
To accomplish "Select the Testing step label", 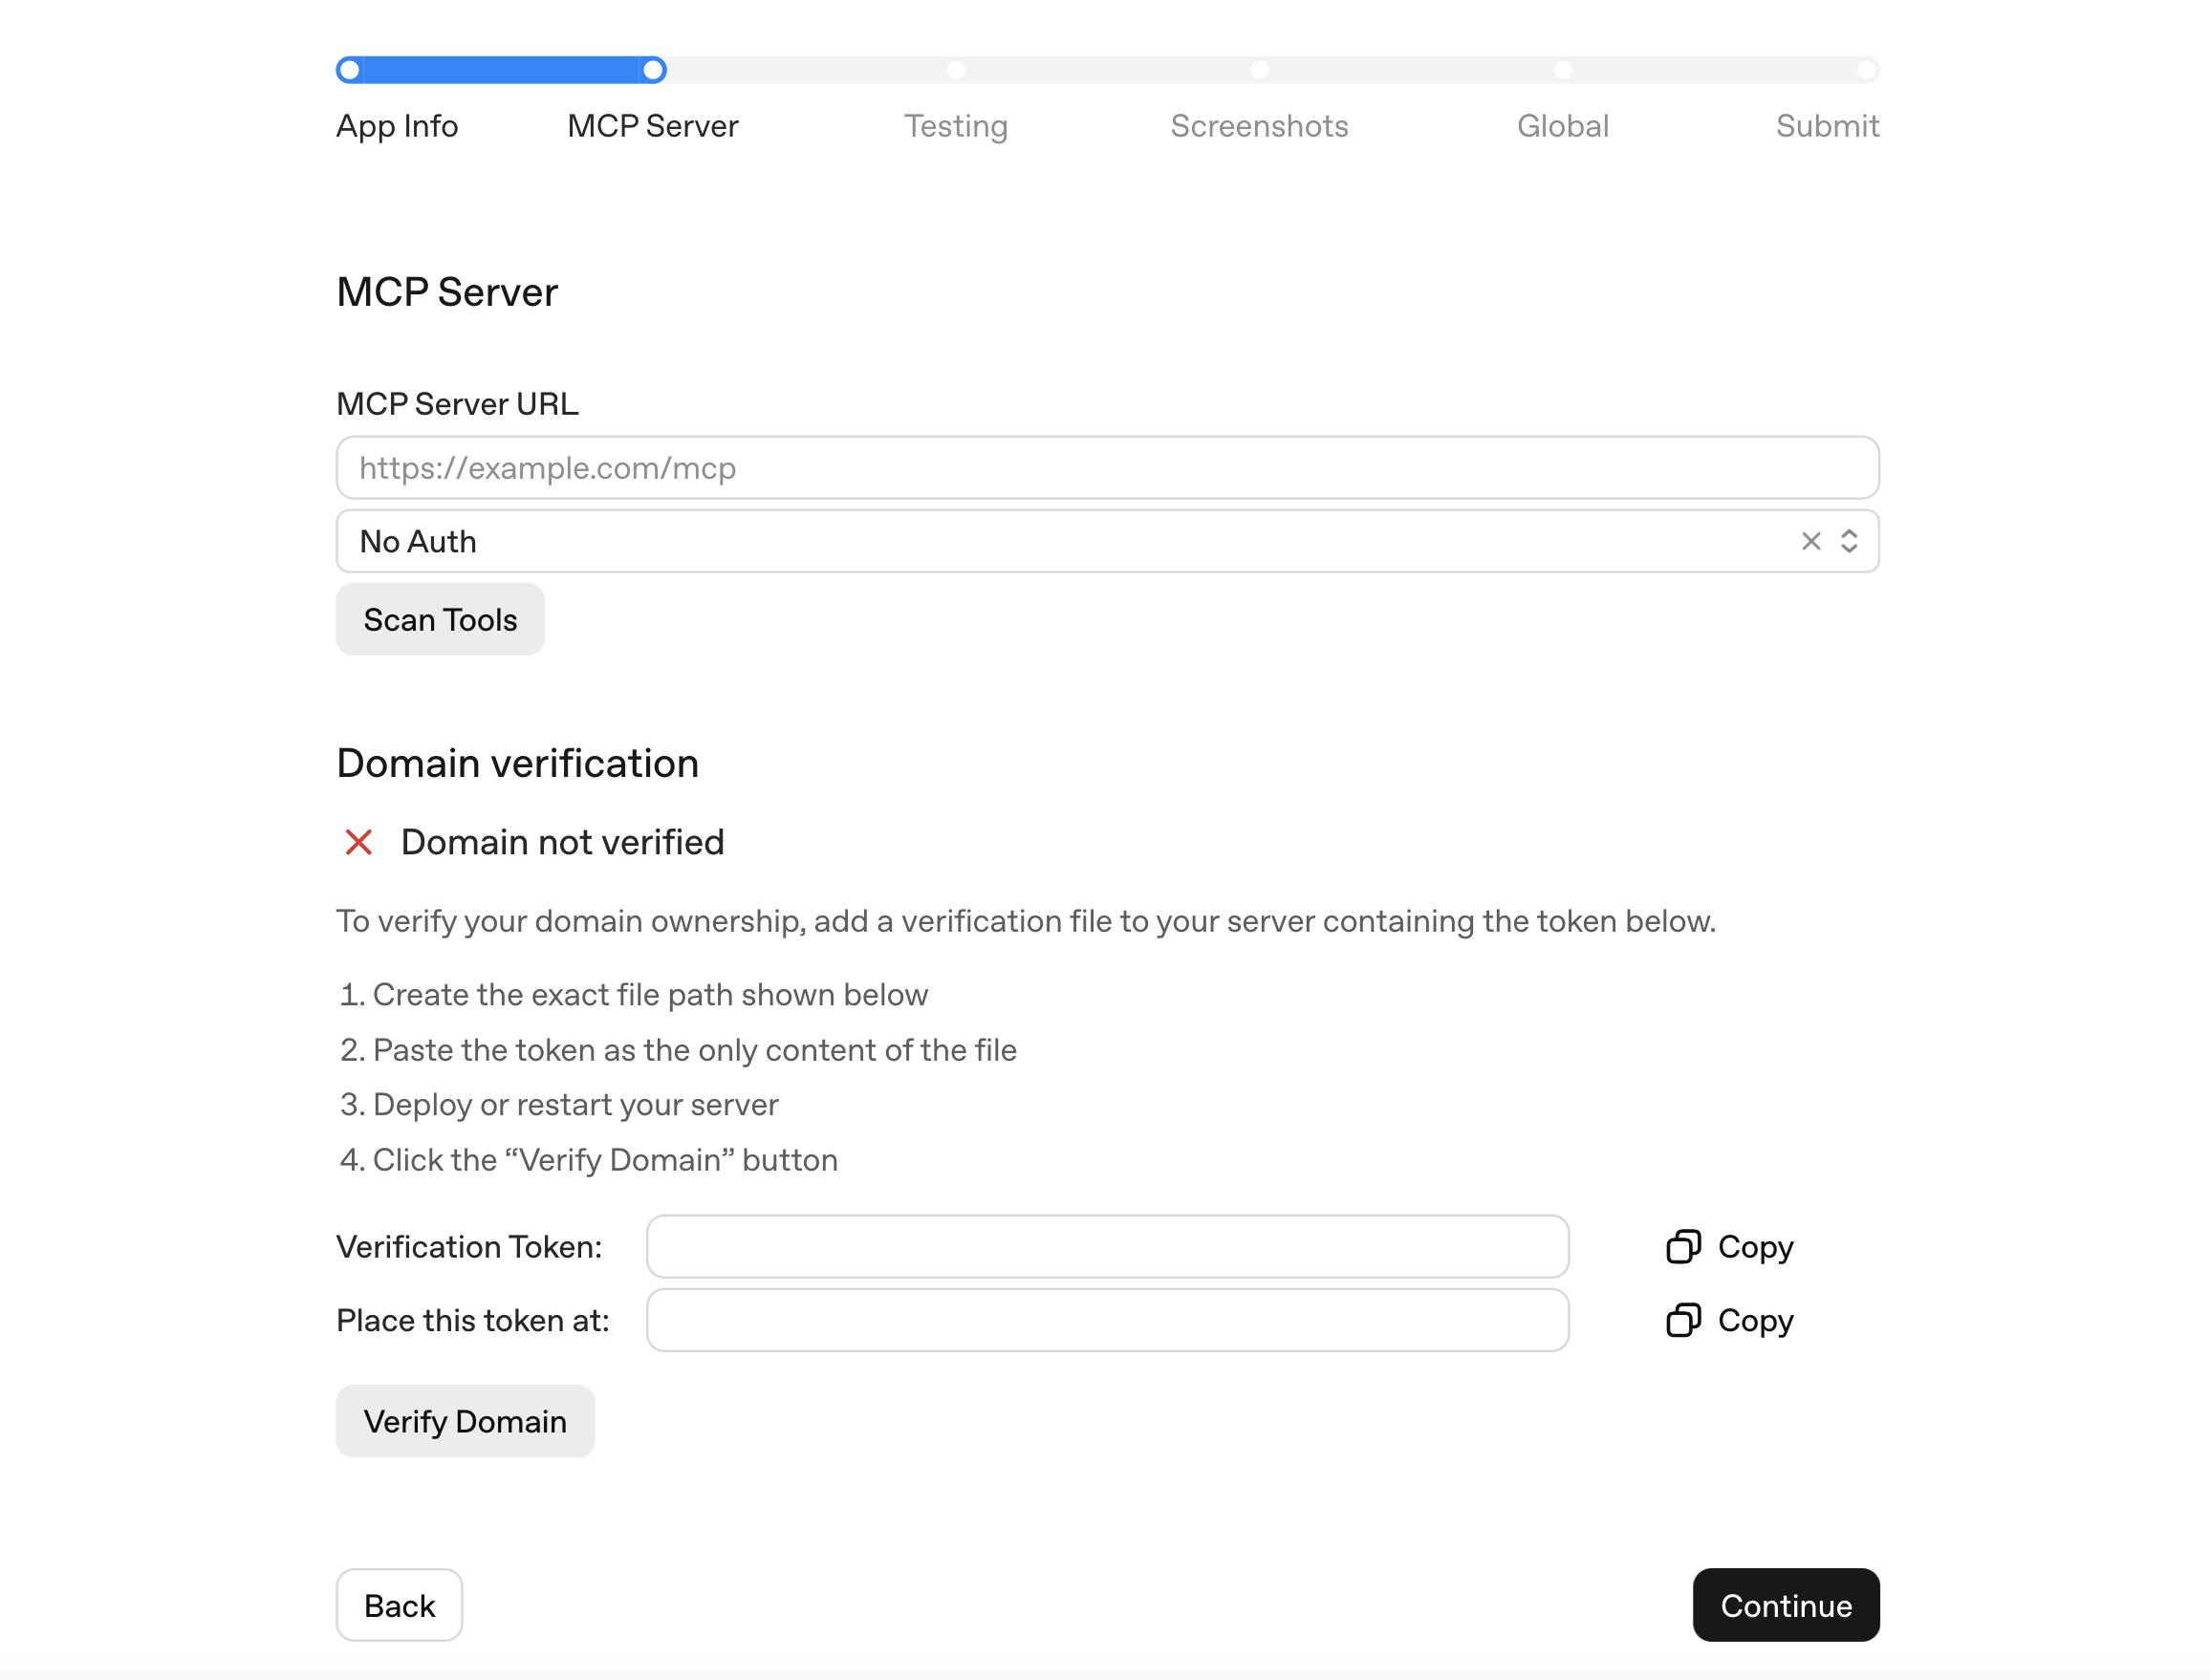I will click(955, 126).
